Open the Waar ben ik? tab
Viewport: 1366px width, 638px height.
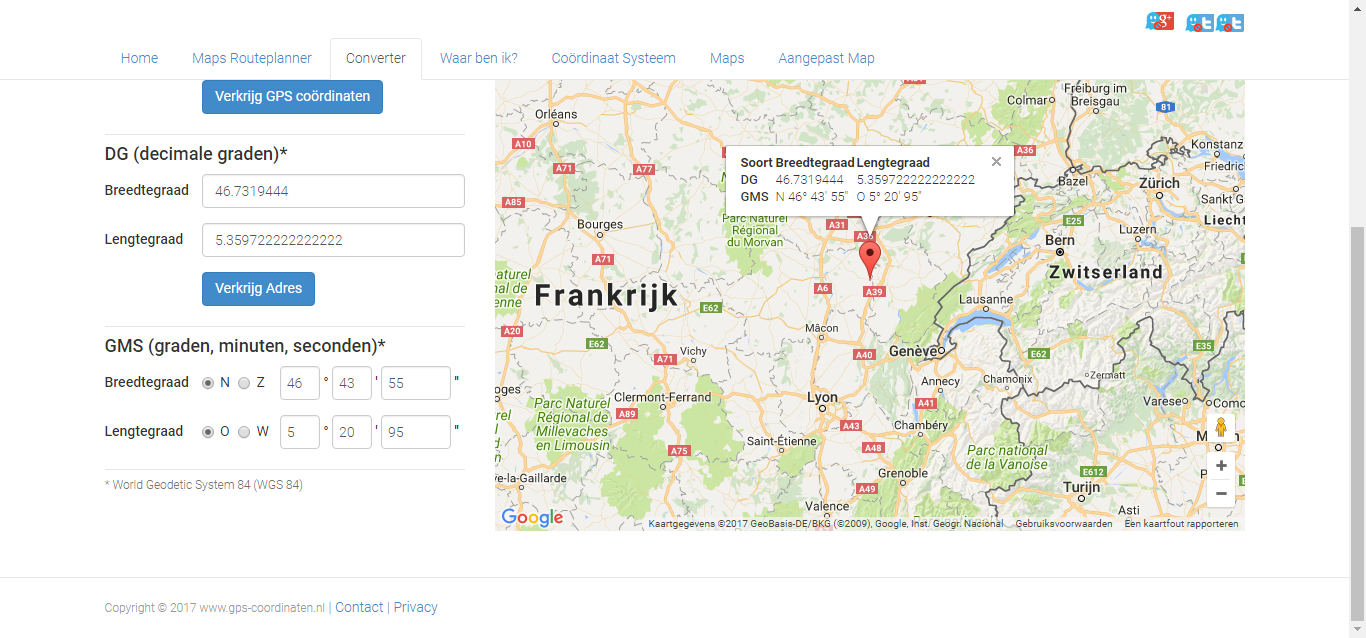point(479,58)
